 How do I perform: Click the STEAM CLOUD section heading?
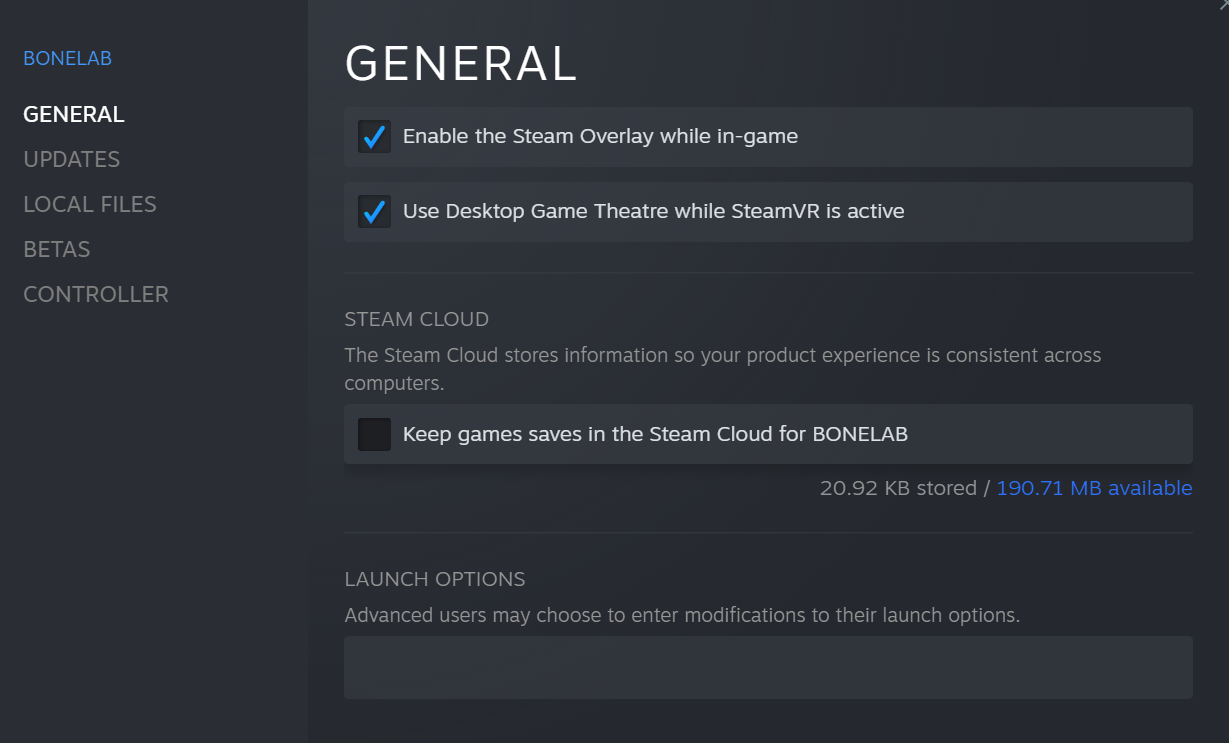pos(416,320)
